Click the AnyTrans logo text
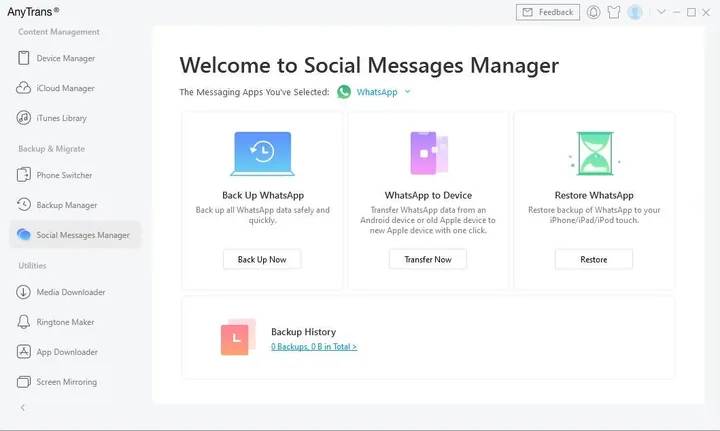This screenshot has width=720, height=431. coord(33,11)
